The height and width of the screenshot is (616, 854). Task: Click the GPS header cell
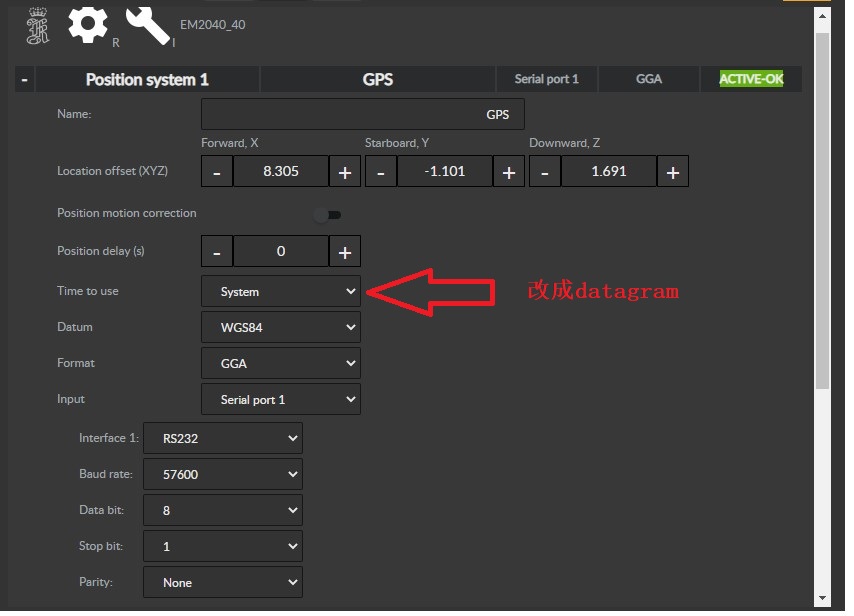click(377, 80)
